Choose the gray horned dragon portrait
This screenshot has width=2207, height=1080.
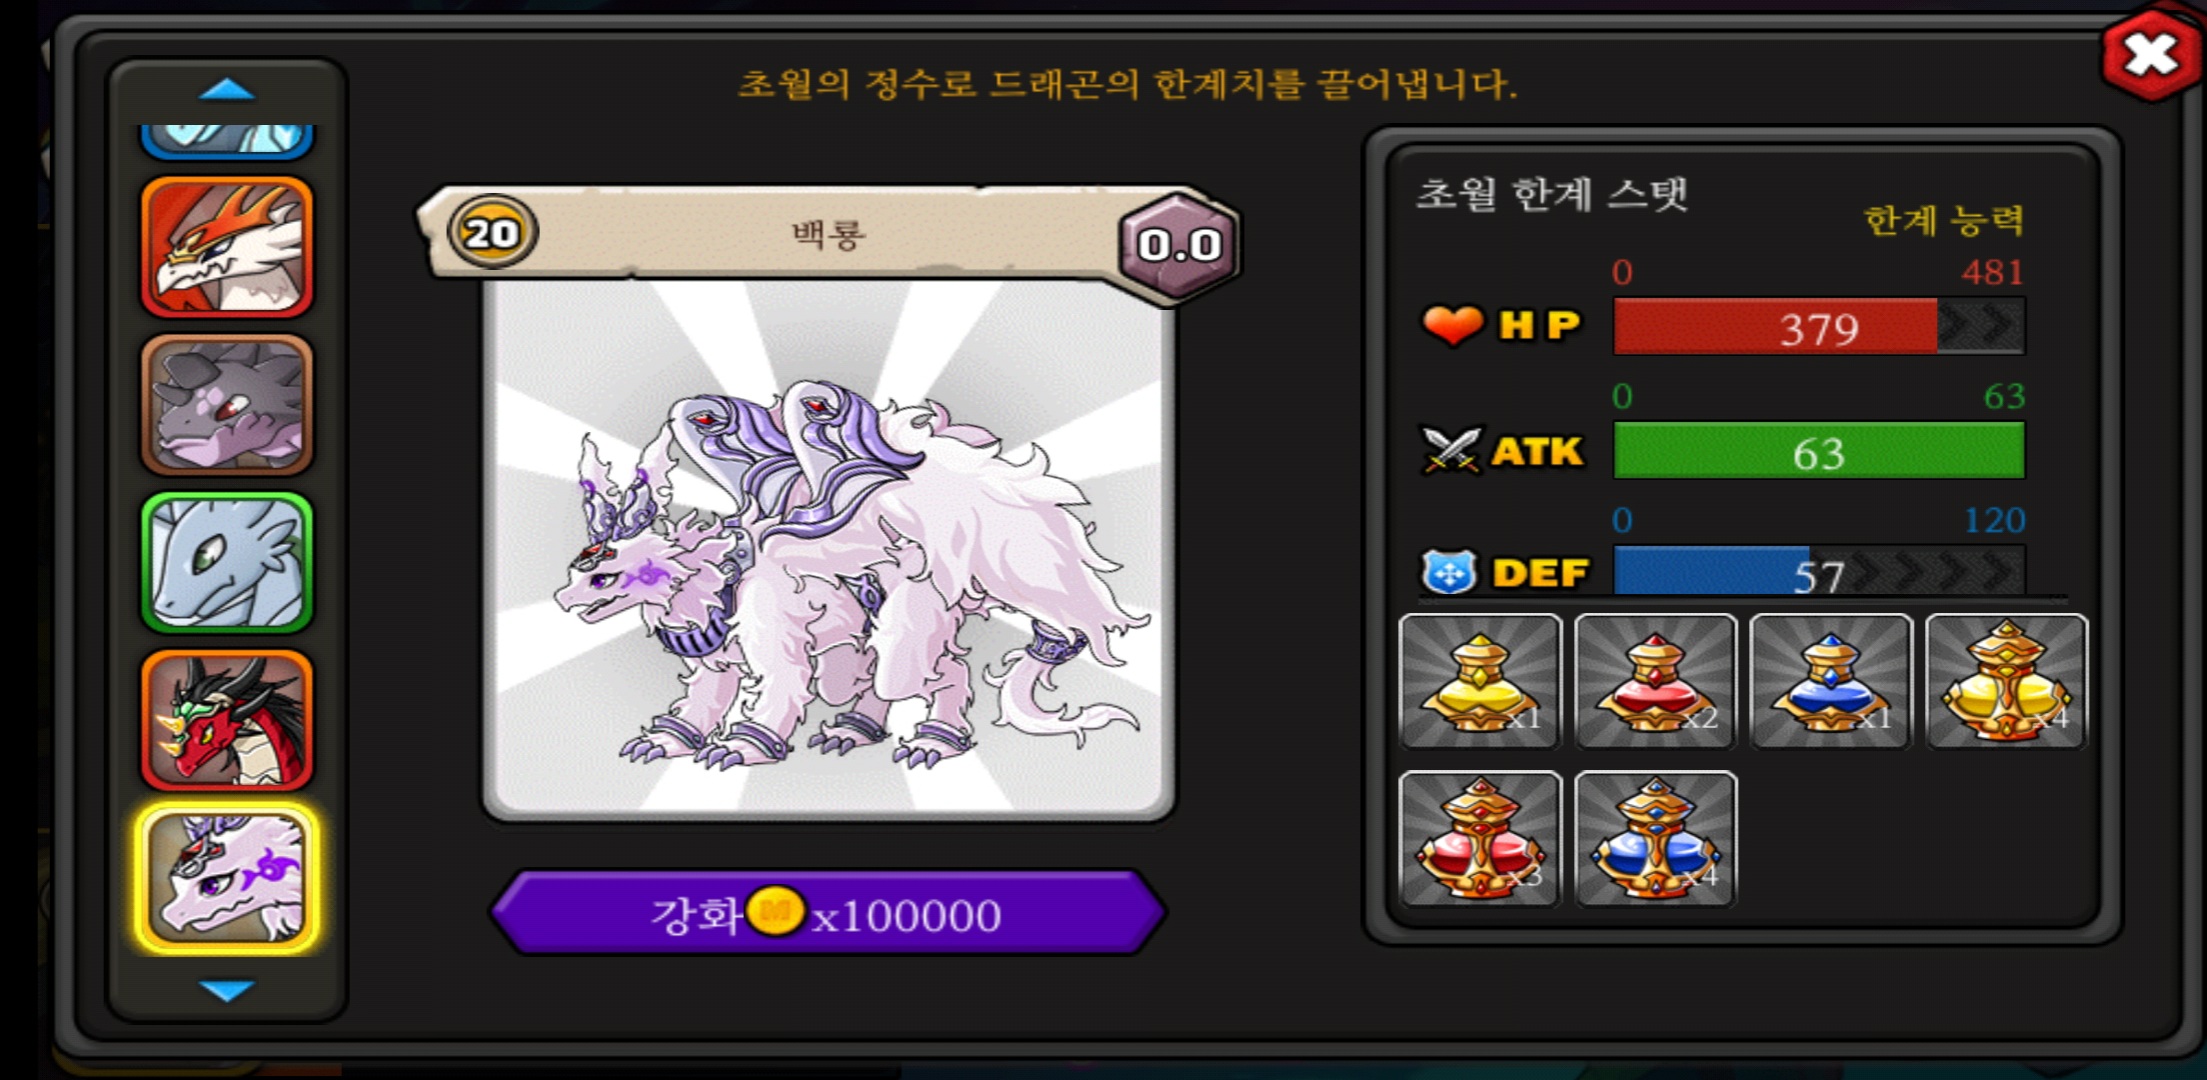[x=227, y=404]
